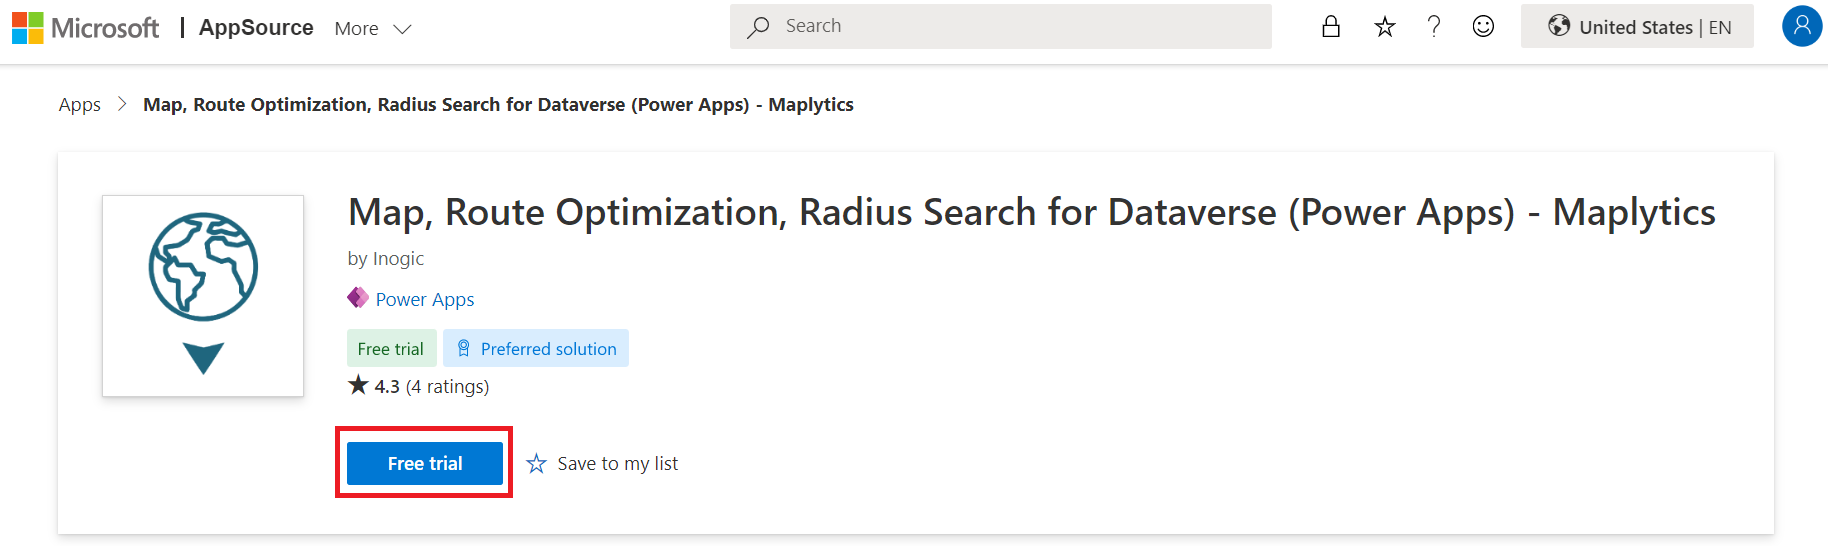Open United States | EN region selector

[x=1637, y=27]
